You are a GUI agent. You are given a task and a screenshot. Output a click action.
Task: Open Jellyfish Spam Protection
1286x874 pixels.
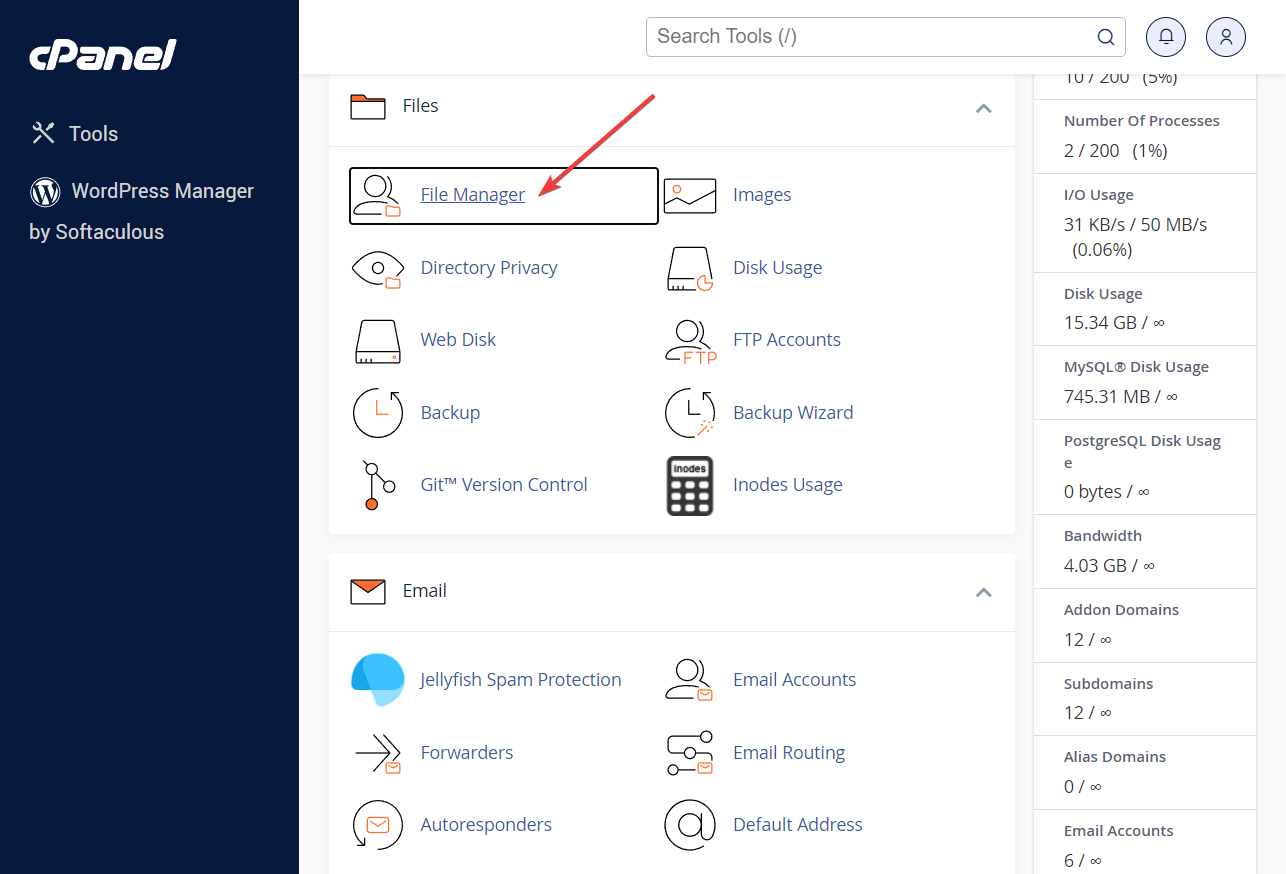(520, 679)
